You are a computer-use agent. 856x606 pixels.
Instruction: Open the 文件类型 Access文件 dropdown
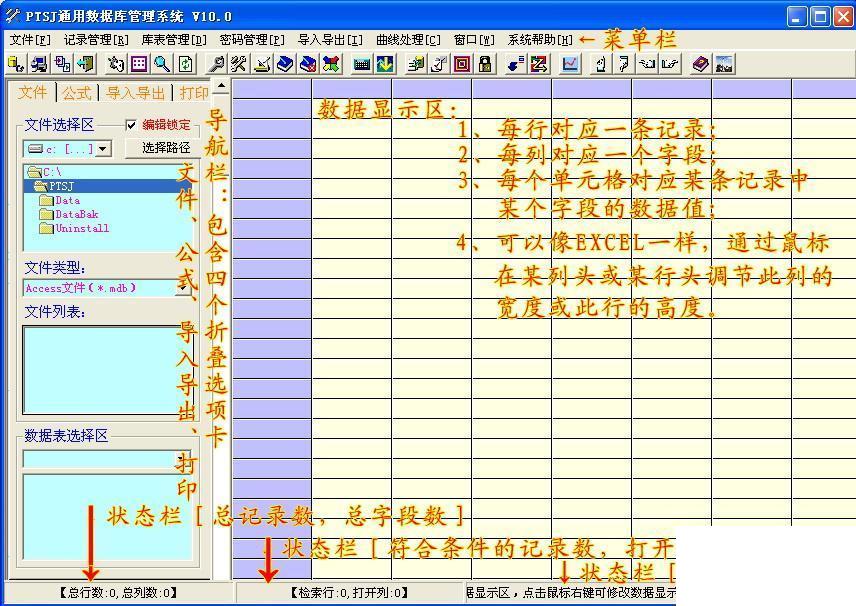(x=185, y=288)
